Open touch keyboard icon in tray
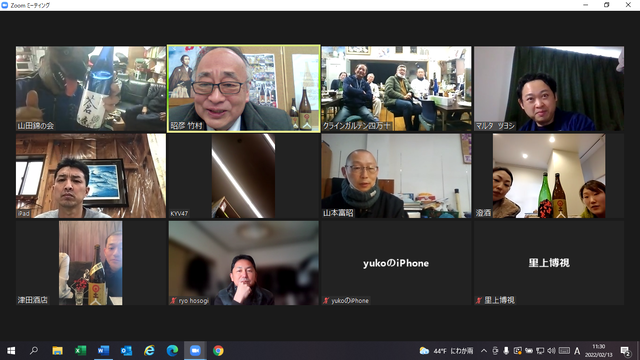The height and width of the screenshot is (360, 640). point(564,351)
